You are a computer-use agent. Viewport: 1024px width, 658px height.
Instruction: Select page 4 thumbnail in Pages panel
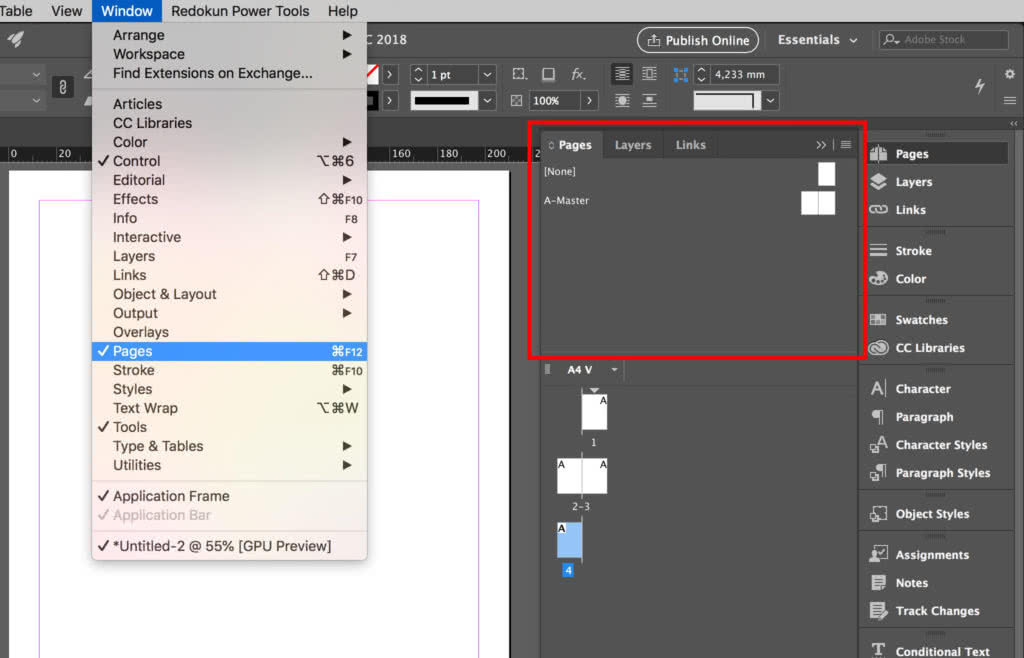(568, 540)
